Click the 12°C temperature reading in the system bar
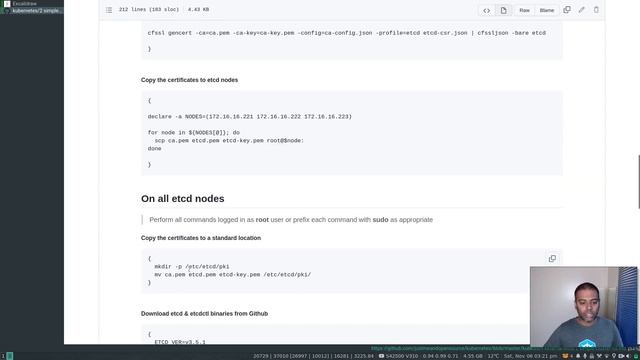Screen dimensions: 640x360 pyautogui.click(x=493, y=356)
